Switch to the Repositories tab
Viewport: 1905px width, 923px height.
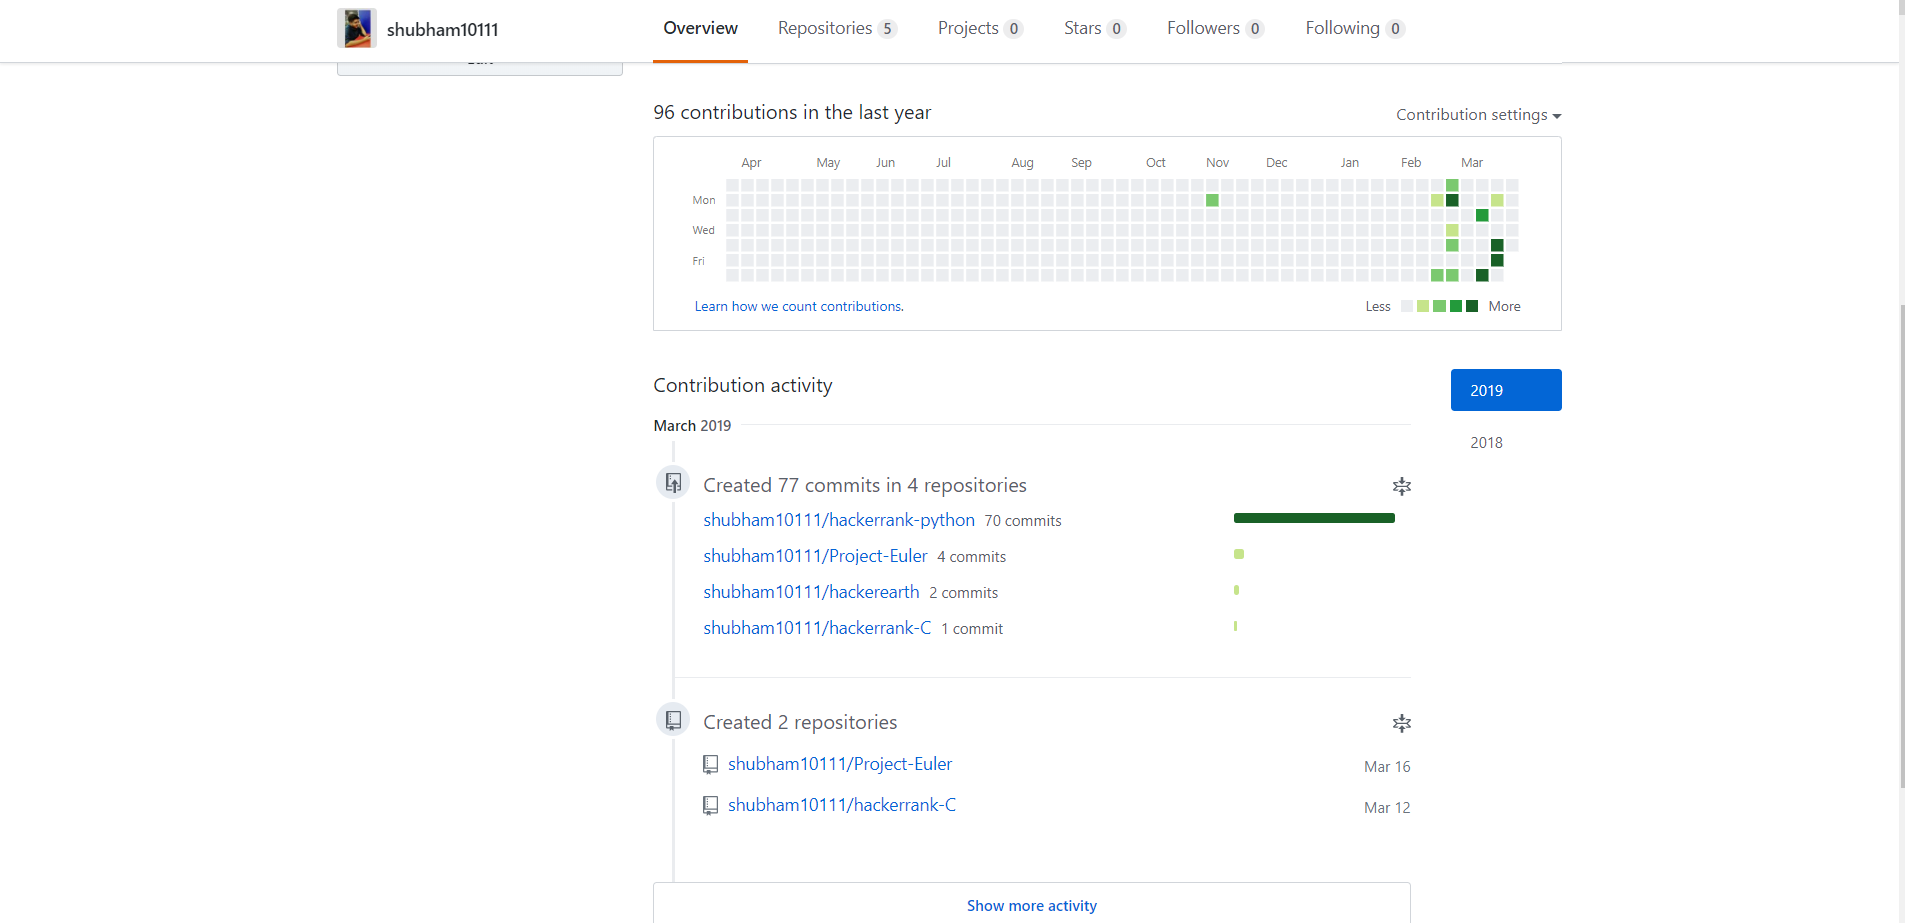(836, 29)
